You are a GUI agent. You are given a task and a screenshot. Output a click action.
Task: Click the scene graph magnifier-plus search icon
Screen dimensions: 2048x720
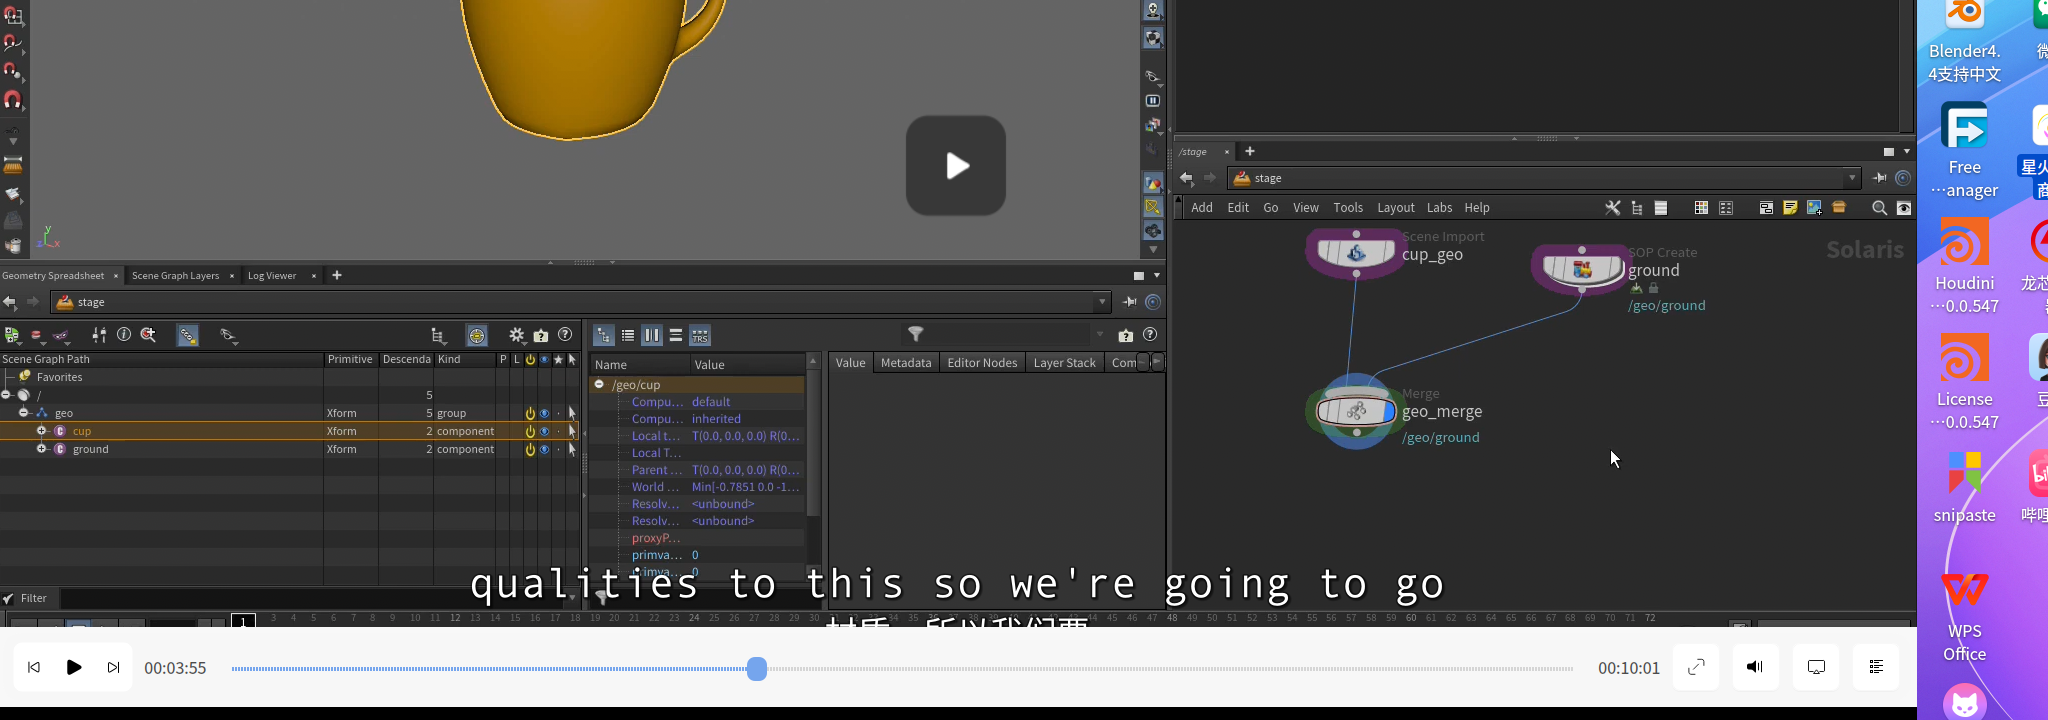148,335
